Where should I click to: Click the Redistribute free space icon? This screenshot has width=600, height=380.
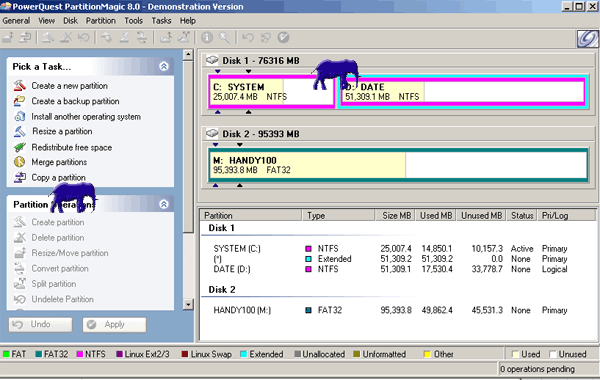20,147
